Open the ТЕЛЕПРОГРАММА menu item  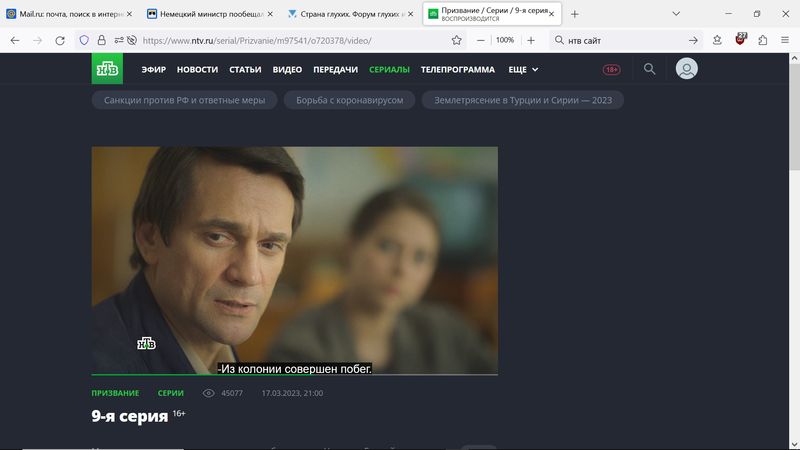(458, 69)
